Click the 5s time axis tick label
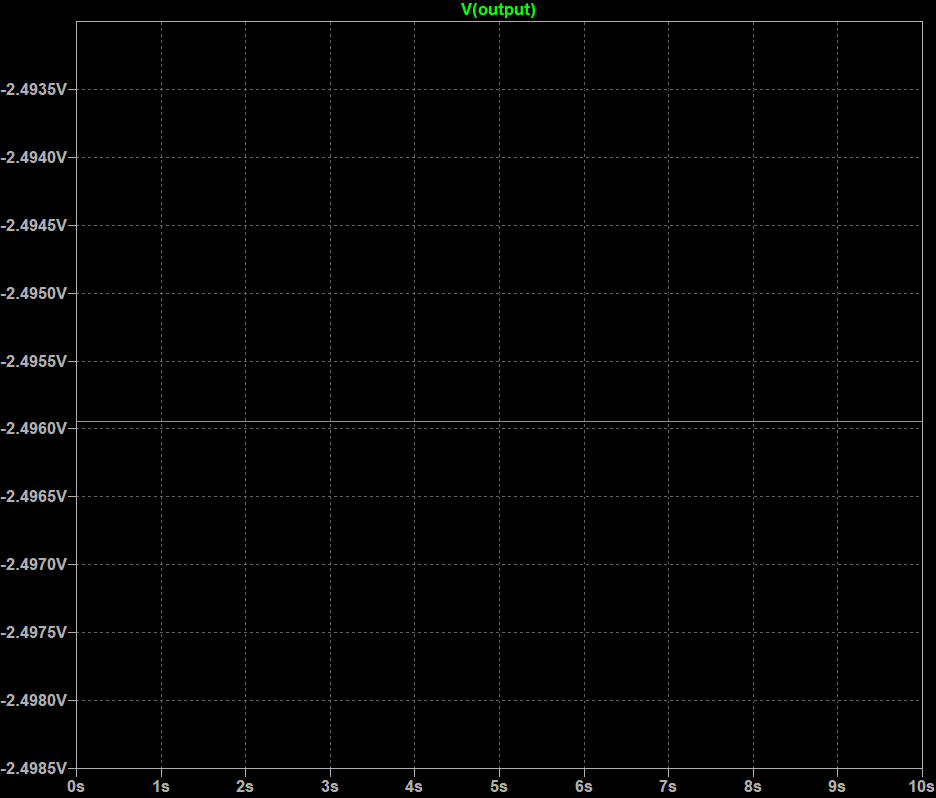Screen dimensions: 936x798 [499, 786]
